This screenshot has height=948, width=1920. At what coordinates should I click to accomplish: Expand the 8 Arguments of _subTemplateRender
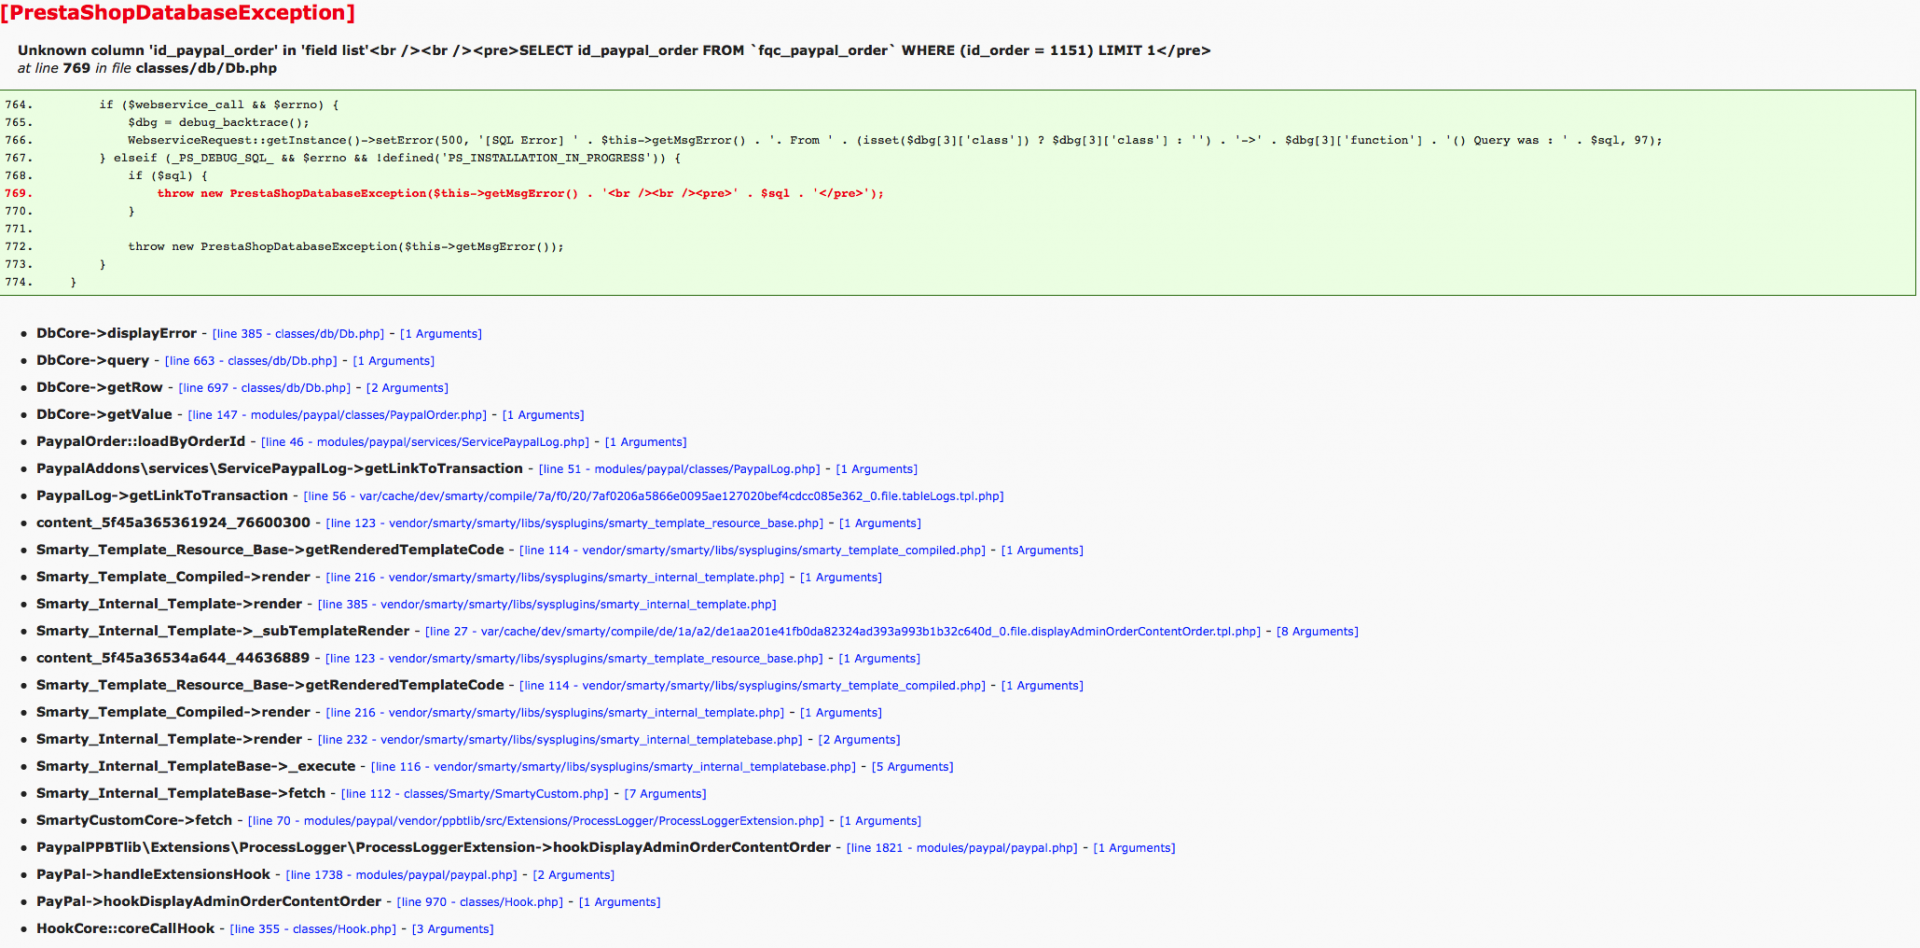tap(1317, 632)
